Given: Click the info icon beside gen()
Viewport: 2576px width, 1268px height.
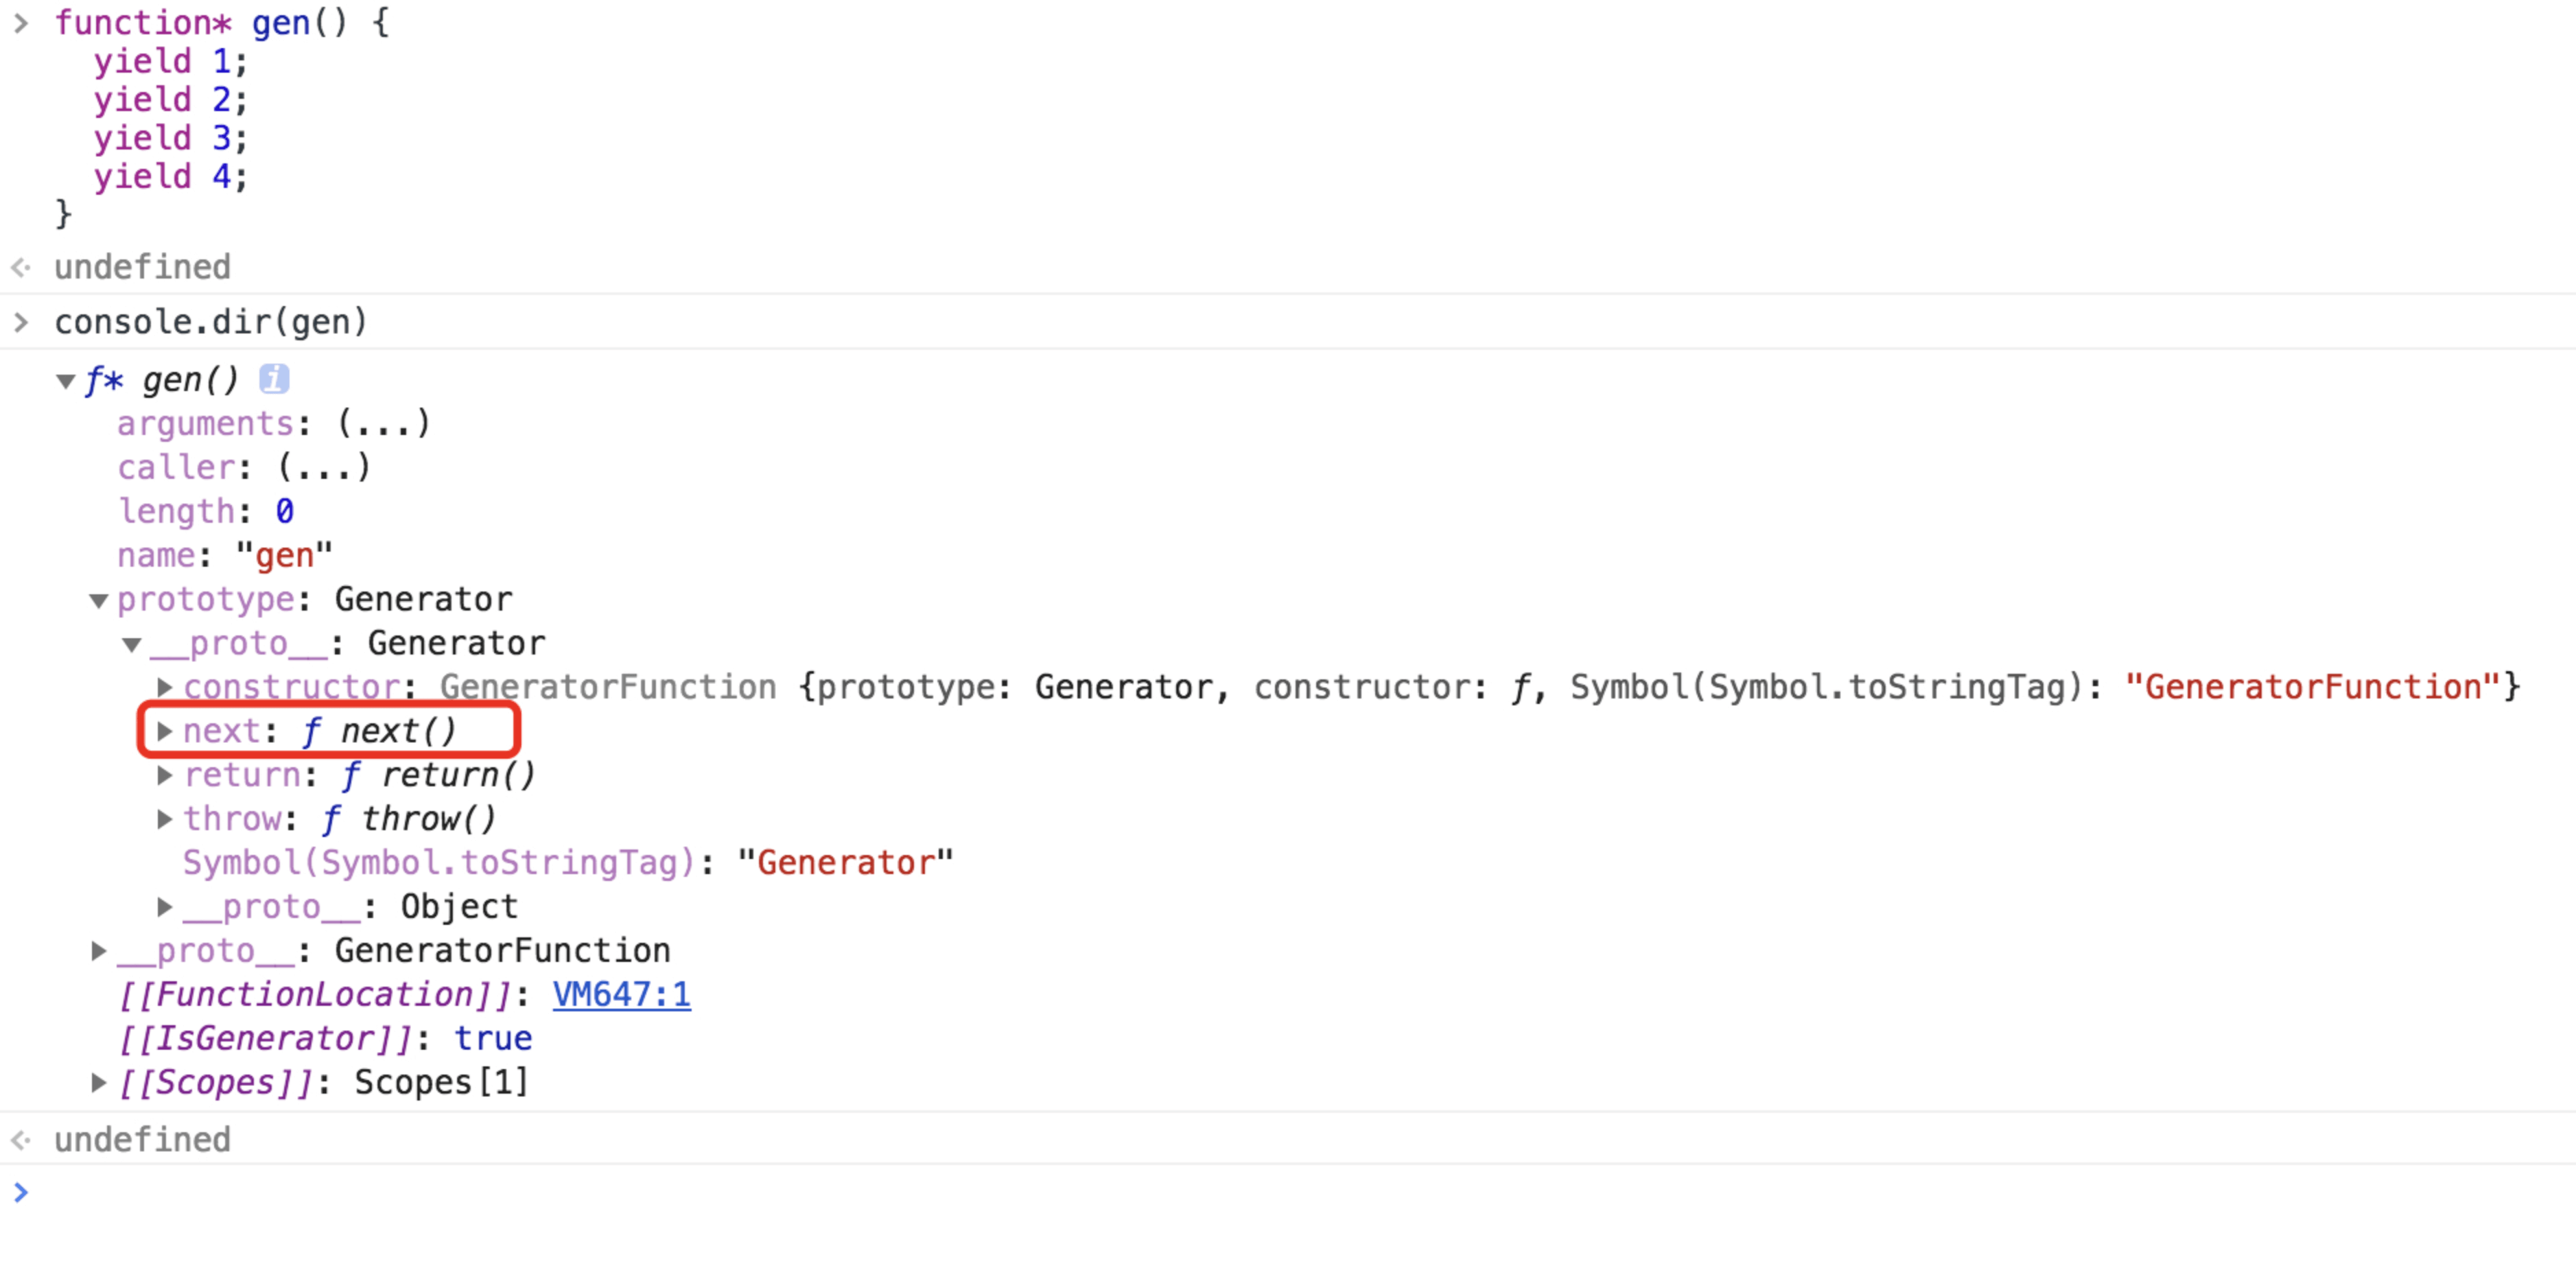Looking at the screenshot, I should pyautogui.click(x=274, y=379).
